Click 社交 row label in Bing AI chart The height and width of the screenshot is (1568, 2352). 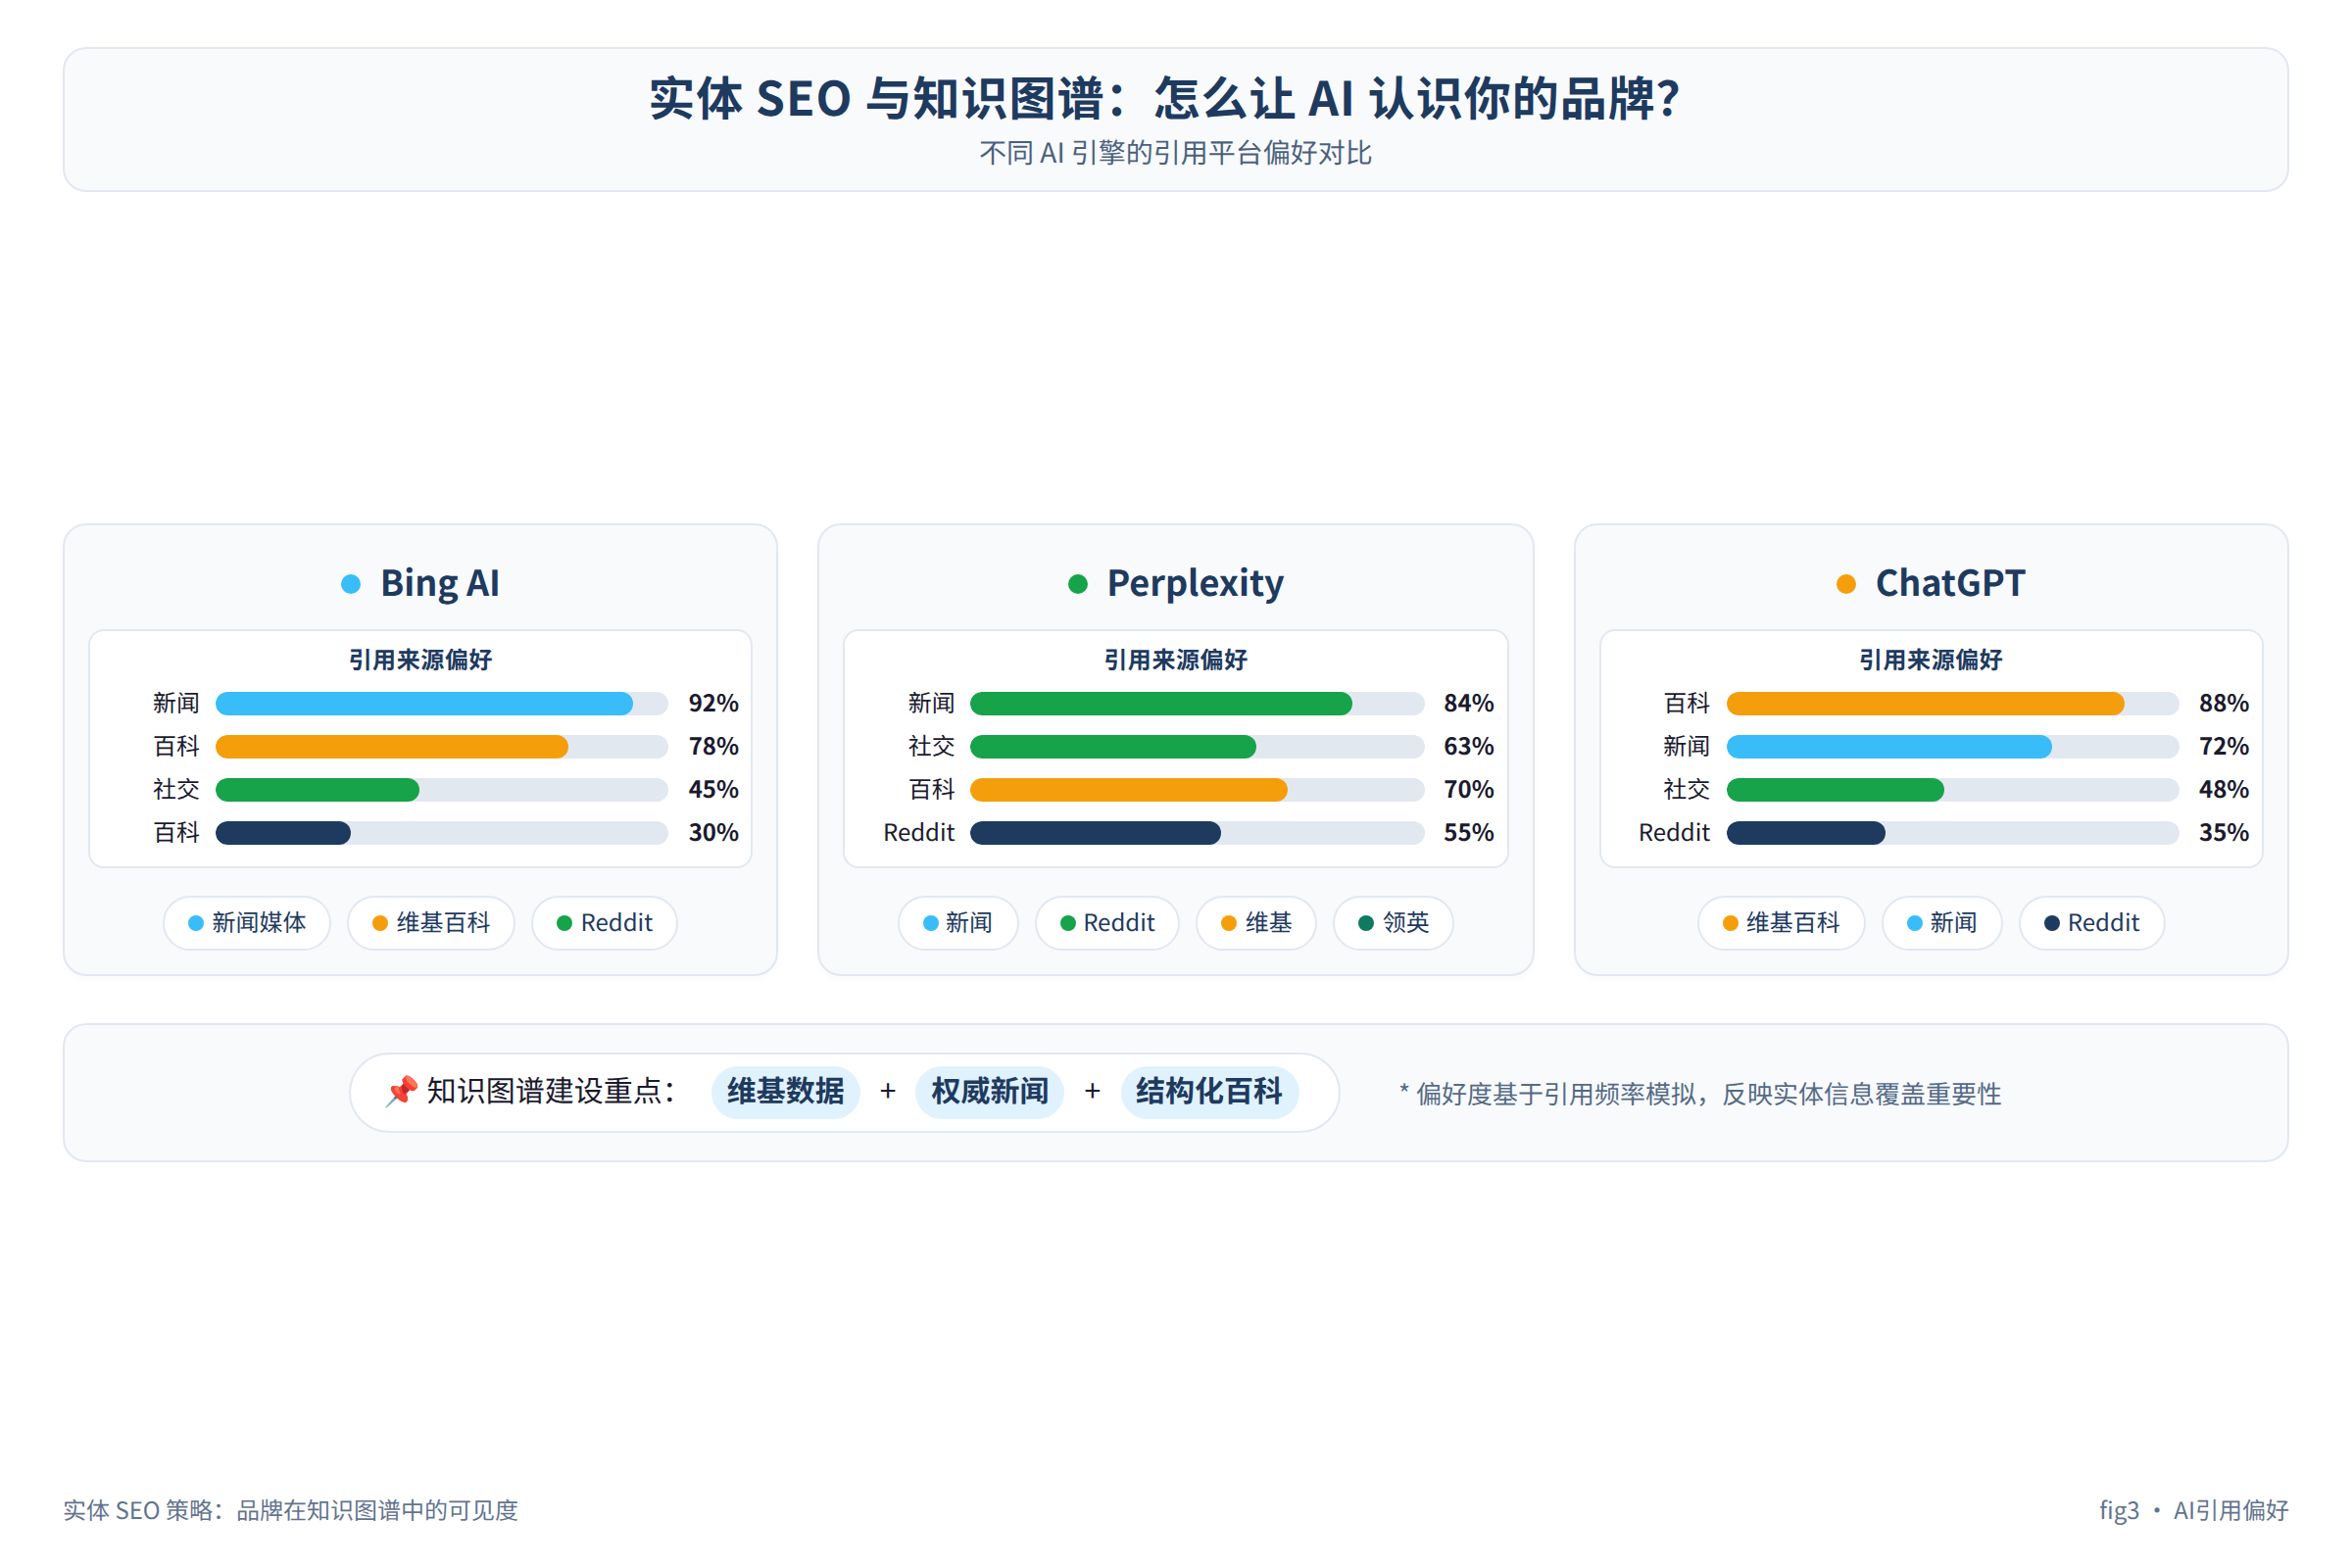176,790
